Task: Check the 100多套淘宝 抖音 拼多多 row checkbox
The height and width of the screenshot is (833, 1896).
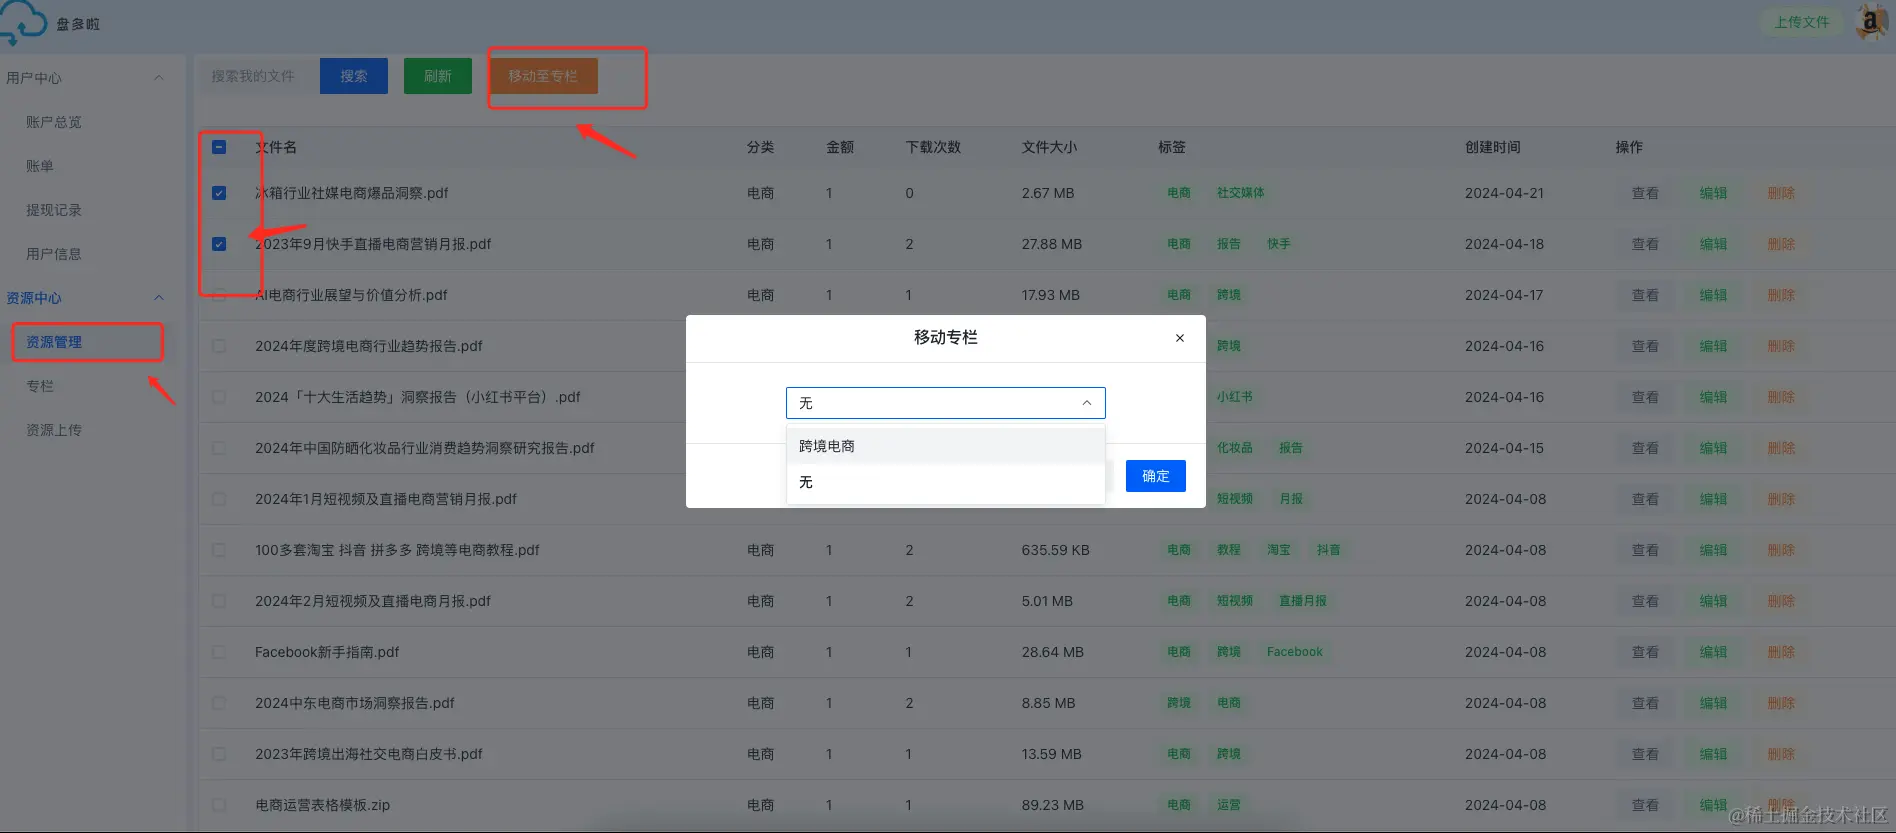Action: click(219, 550)
